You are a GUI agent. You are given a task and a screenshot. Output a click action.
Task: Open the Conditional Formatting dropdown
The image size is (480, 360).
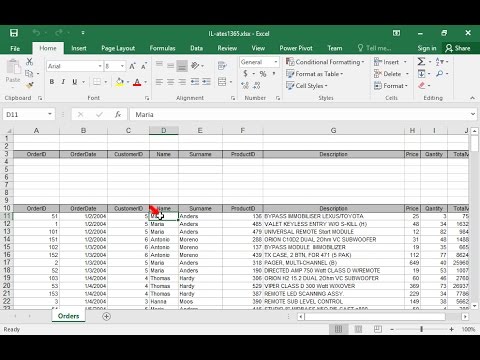click(x=325, y=62)
